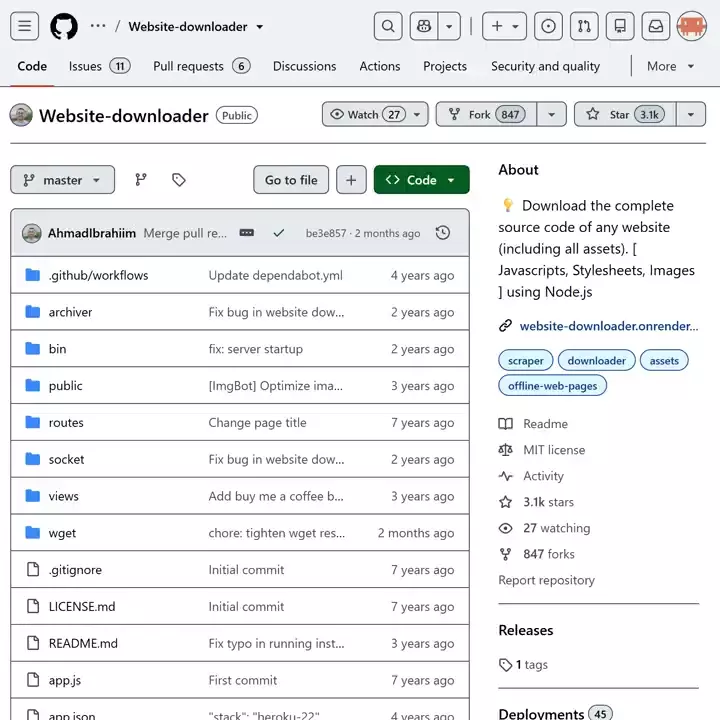
Task: Open the .github/workflows folder
Action: (x=98, y=276)
